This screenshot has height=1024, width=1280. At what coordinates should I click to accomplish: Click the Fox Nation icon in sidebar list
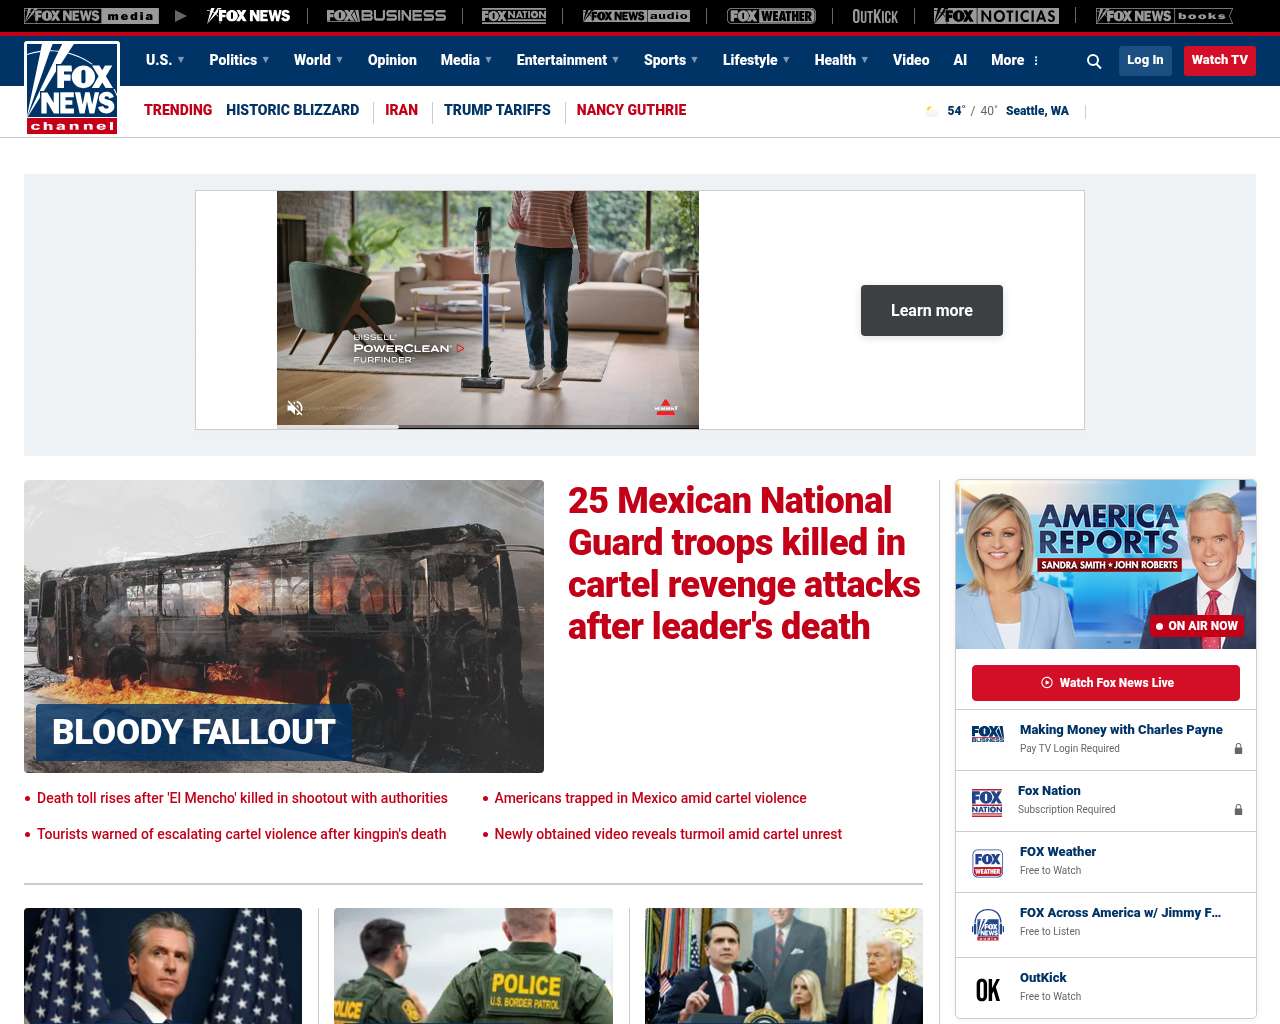tap(987, 802)
